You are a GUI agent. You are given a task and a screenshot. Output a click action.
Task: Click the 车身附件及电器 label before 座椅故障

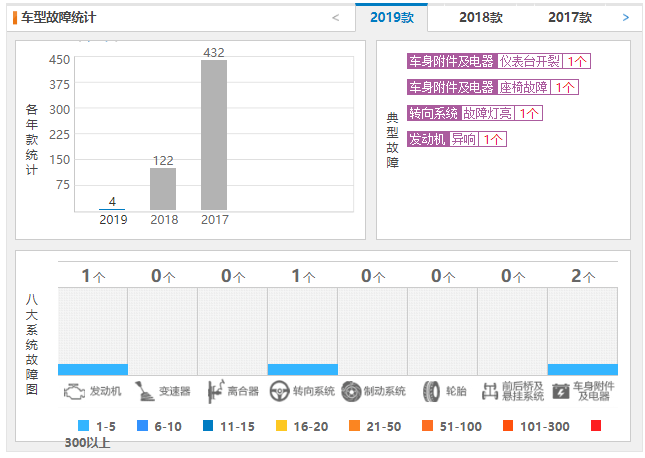(x=452, y=87)
